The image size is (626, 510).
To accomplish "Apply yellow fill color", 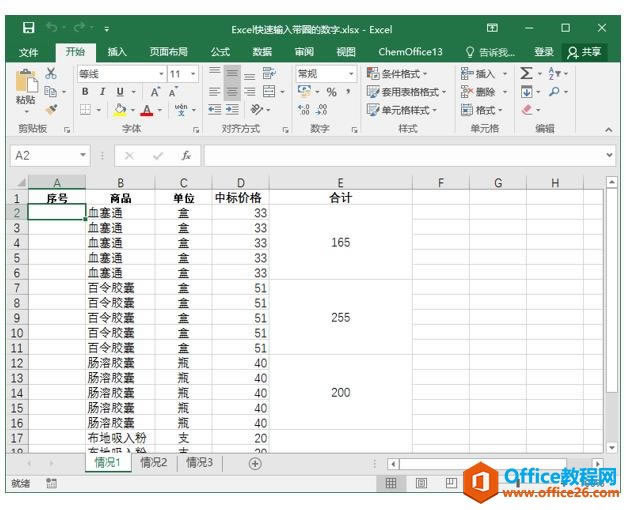I will 120,110.
